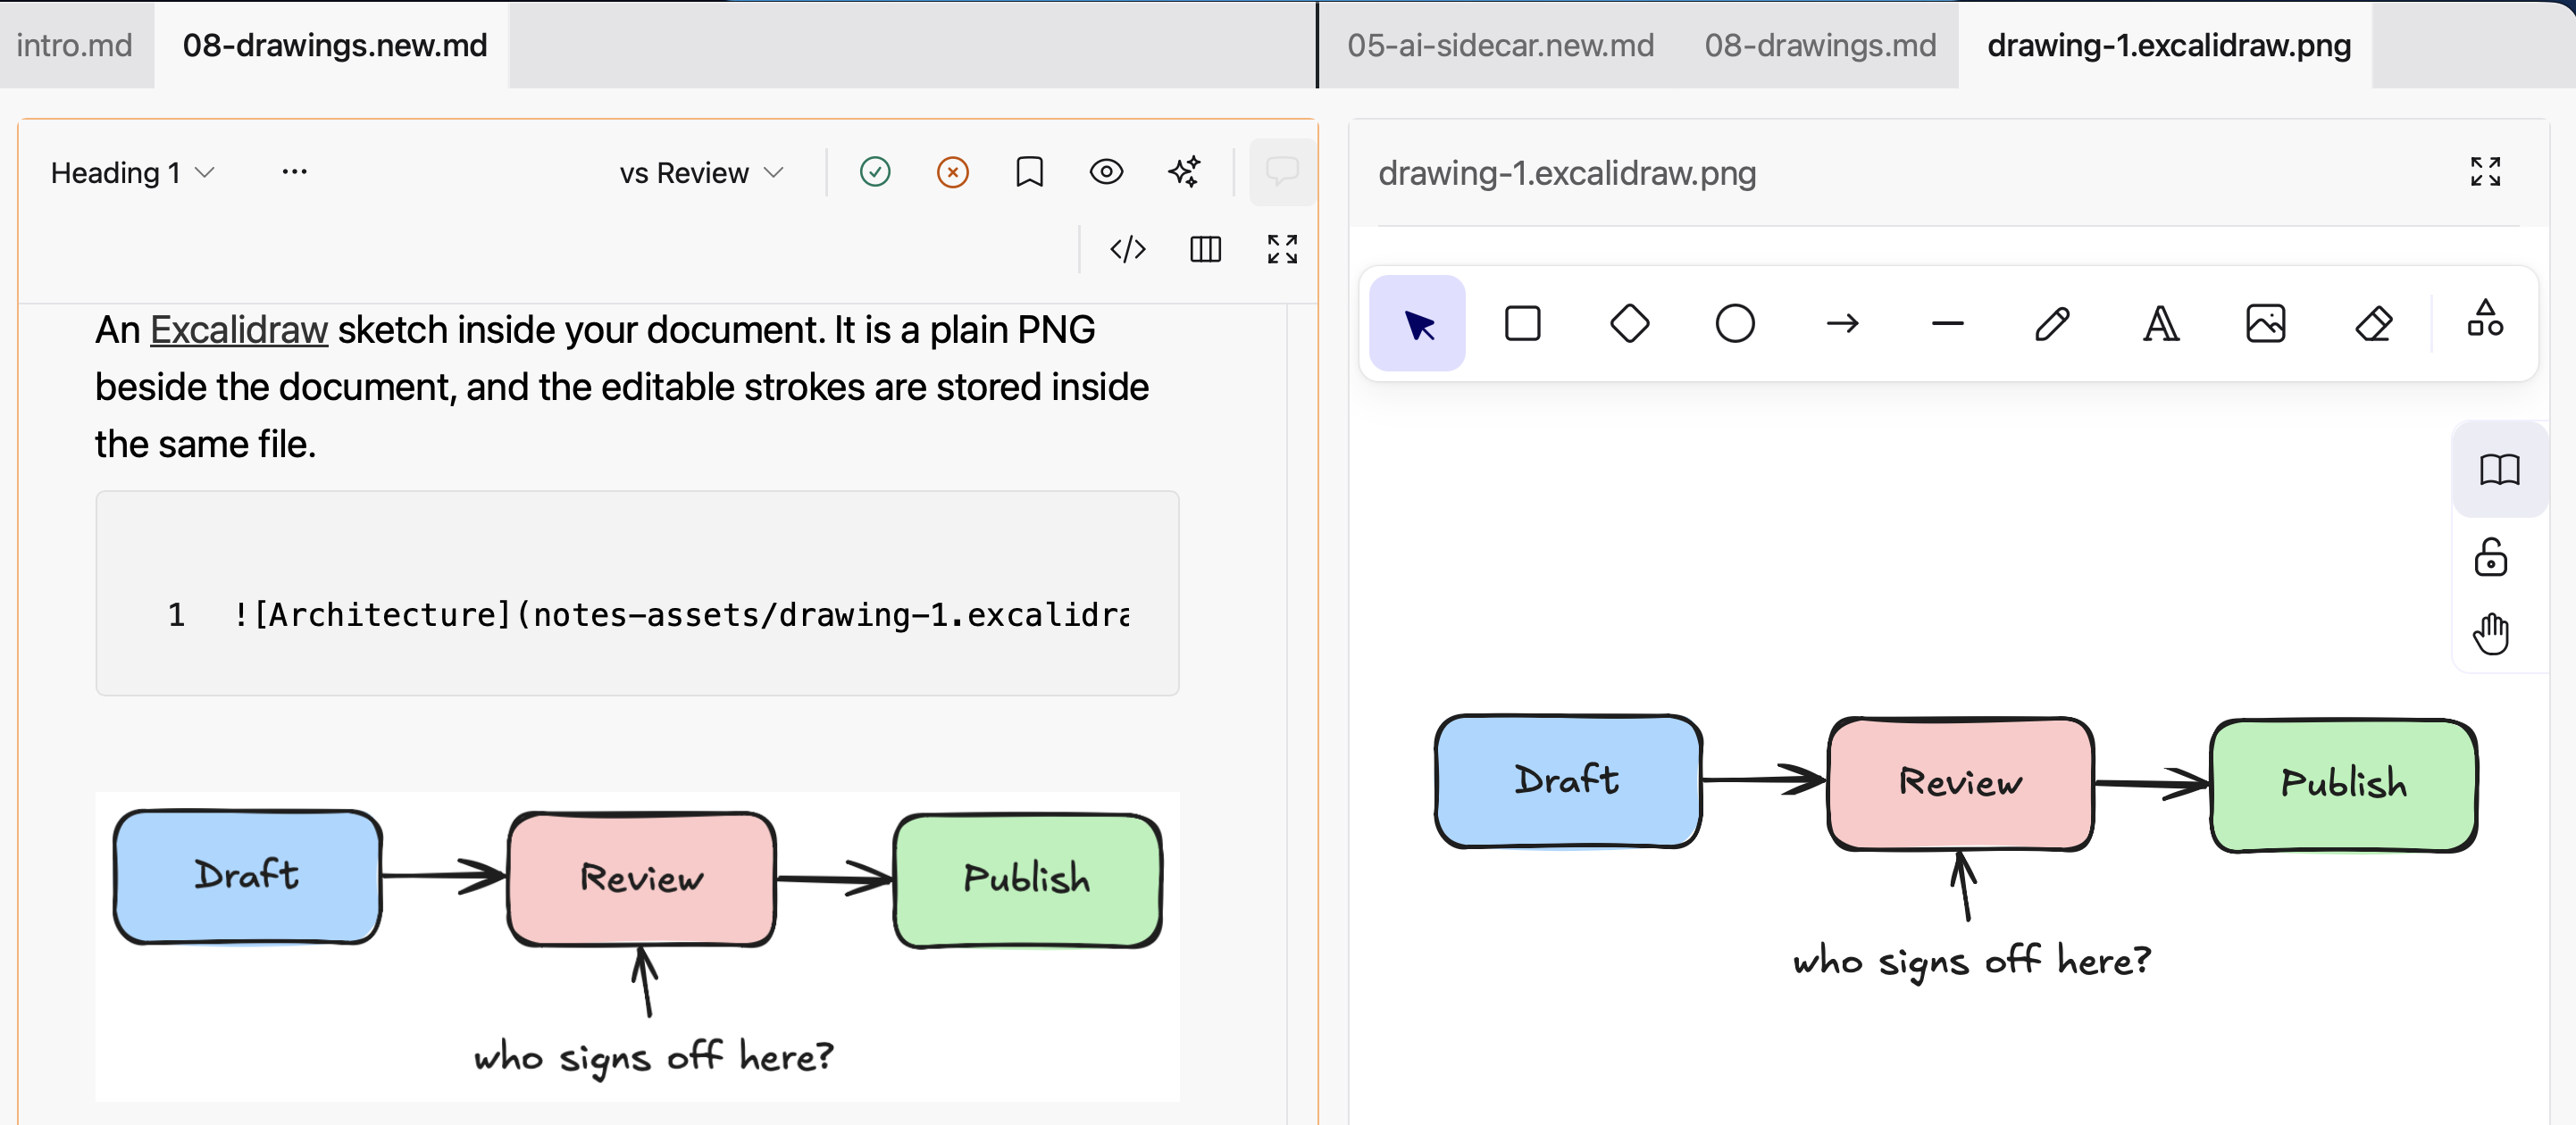Follow the Excalidraw hyperlink in the text
Viewport: 2576px width, 1125px height.
coord(238,330)
